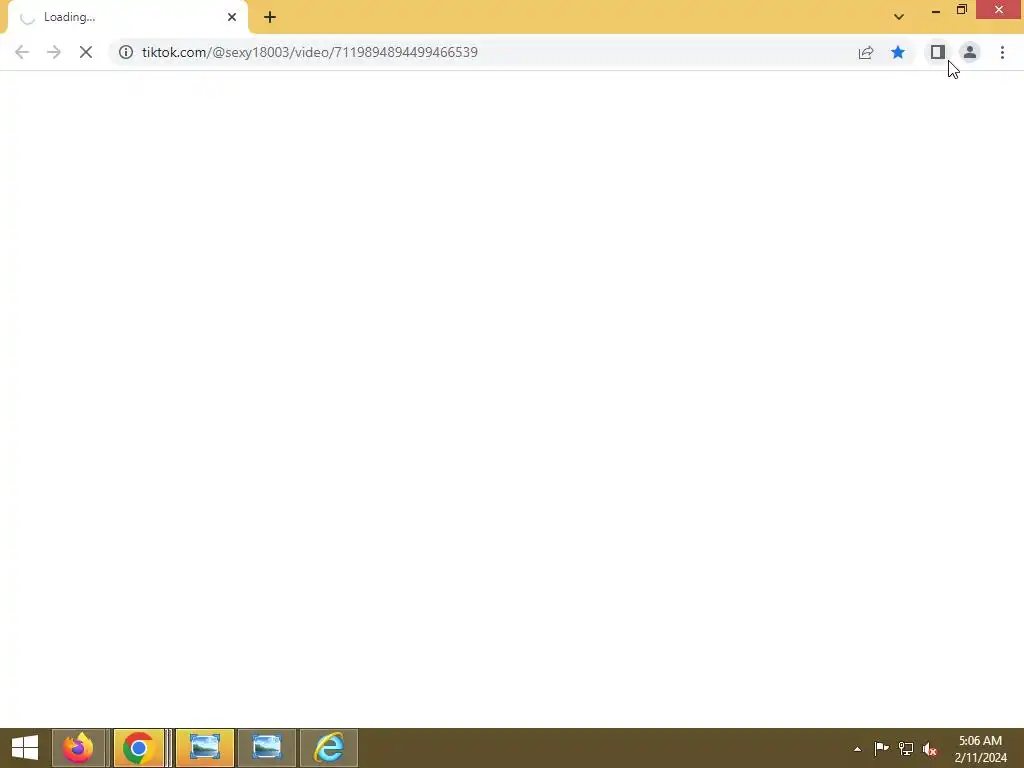Screen dimensions: 1024x768
Task: Open the clock showing 5:06 AM
Action: click(x=980, y=749)
